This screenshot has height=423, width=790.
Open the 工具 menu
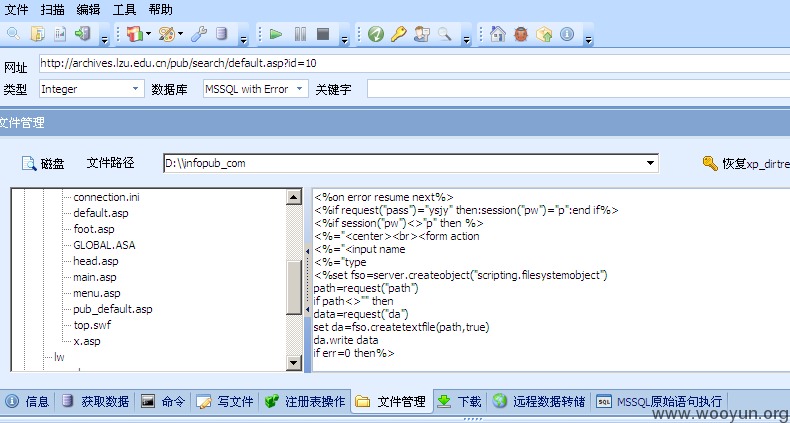[x=124, y=10]
